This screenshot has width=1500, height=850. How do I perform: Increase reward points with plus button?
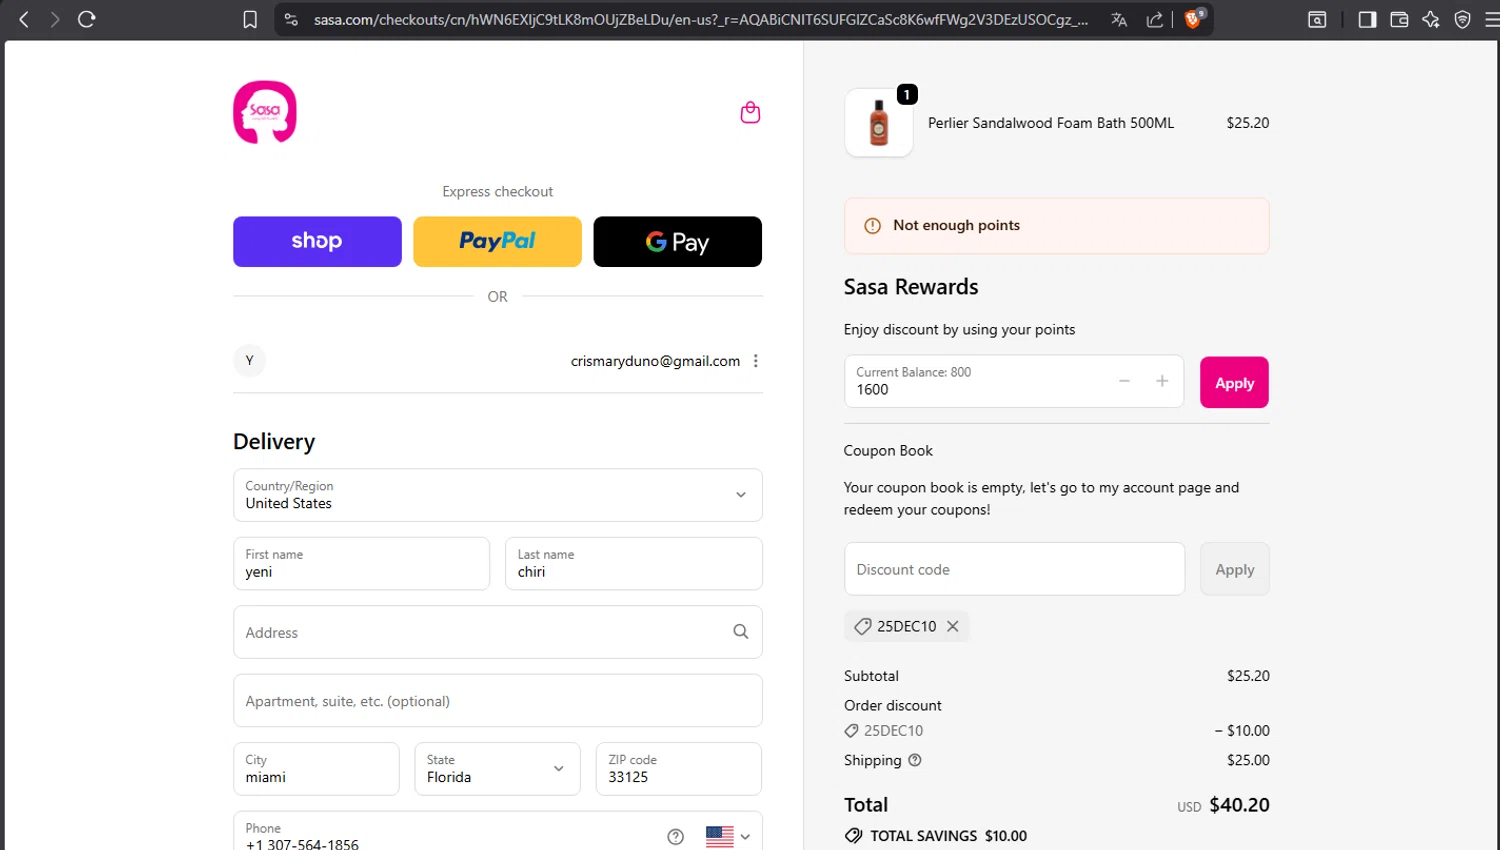click(1162, 381)
